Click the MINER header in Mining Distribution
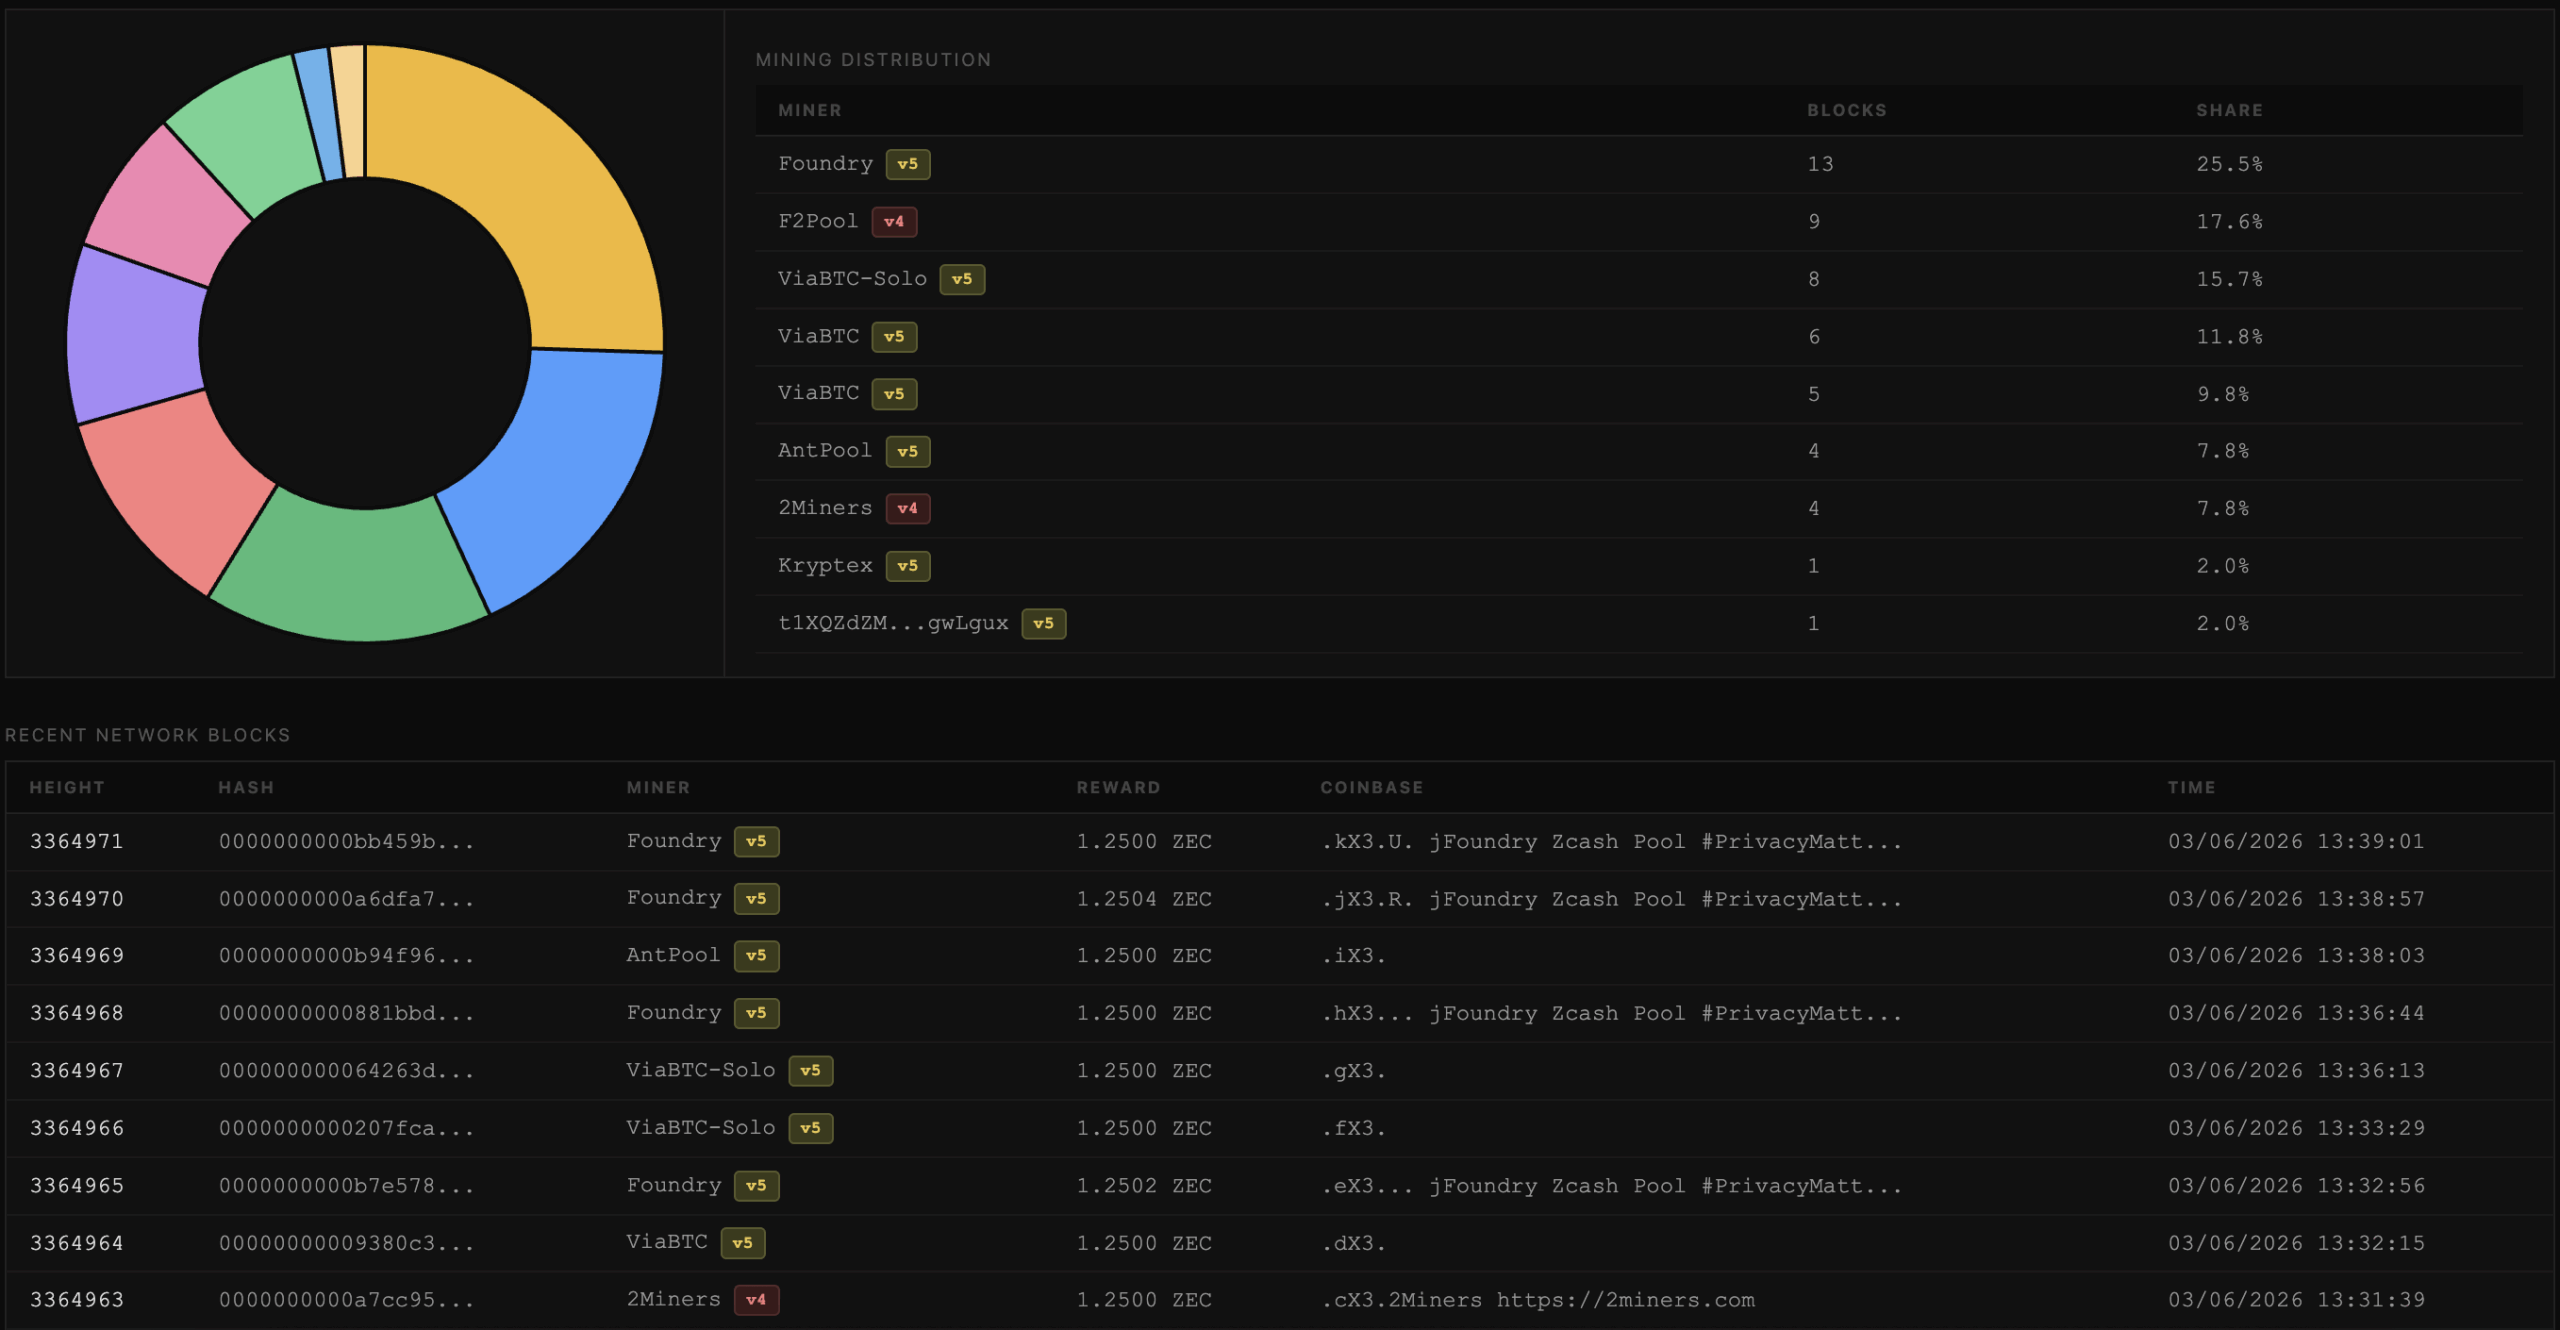Viewport: 2560px width, 1330px height. tap(810, 110)
